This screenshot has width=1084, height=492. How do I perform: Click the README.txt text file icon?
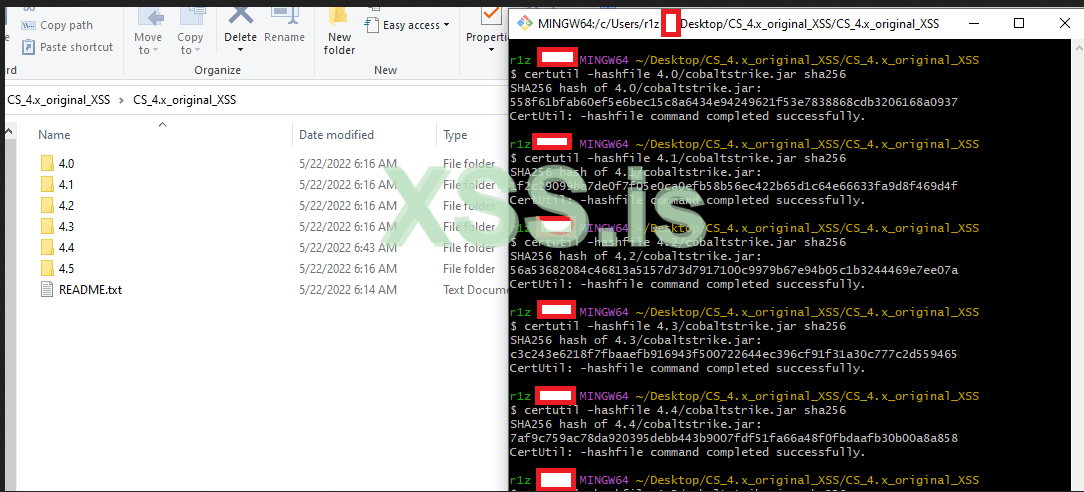pos(47,290)
